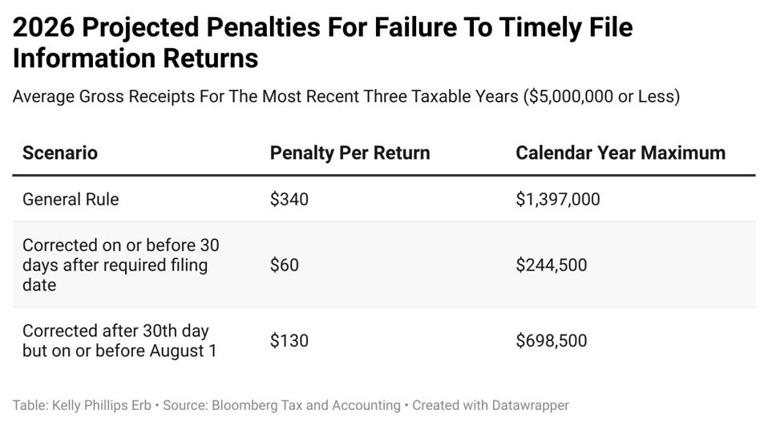Click the $130 penalty value

point(289,341)
